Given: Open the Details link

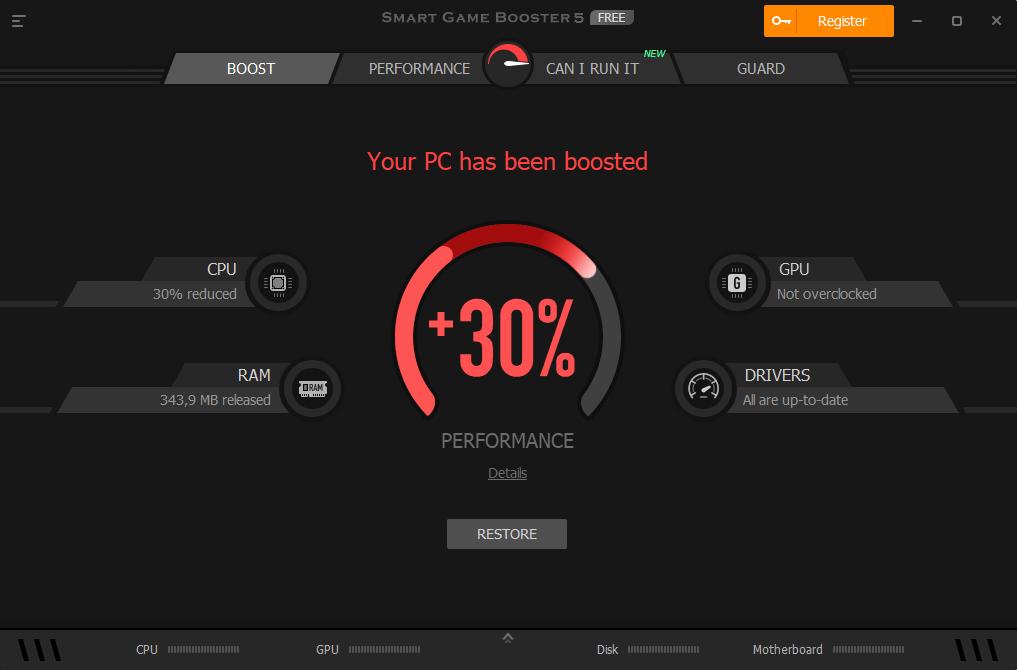Looking at the screenshot, I should coord(507,473).
